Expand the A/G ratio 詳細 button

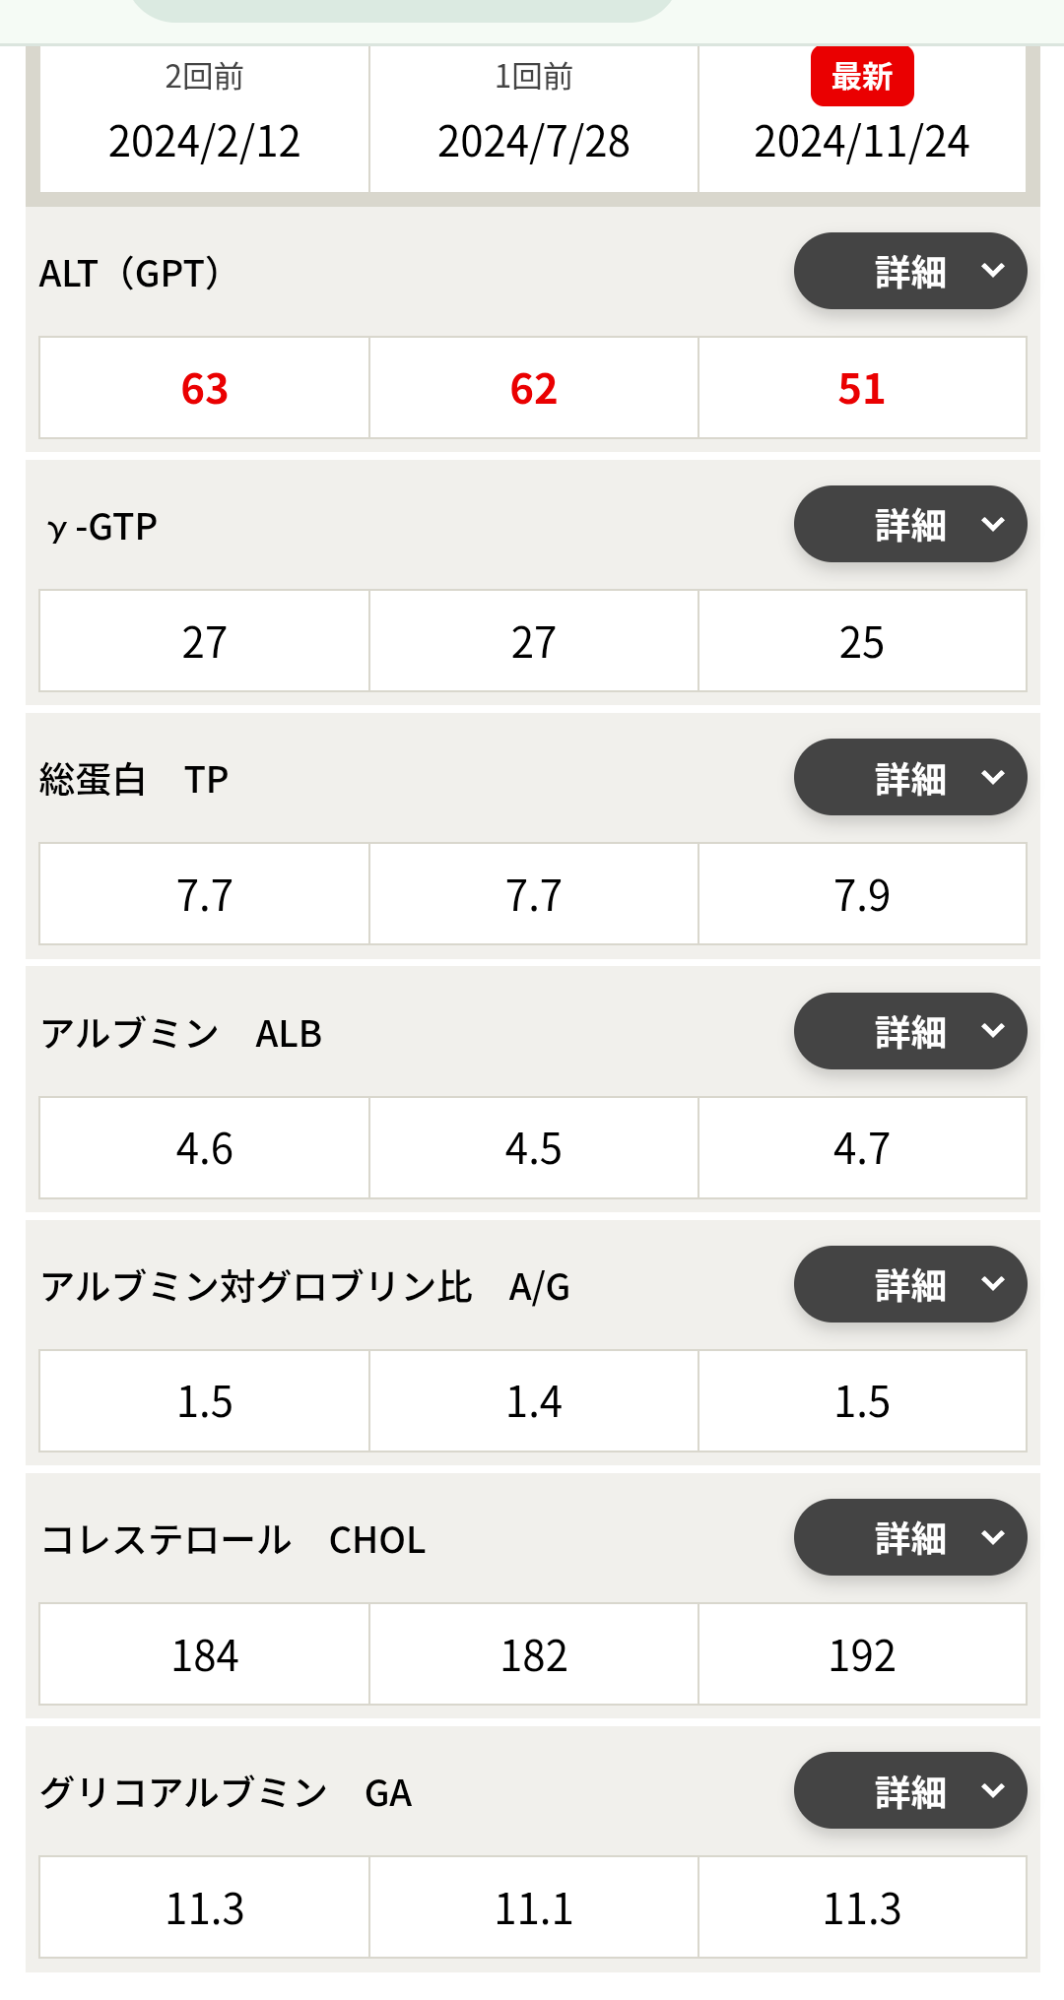pos(910,1284)
